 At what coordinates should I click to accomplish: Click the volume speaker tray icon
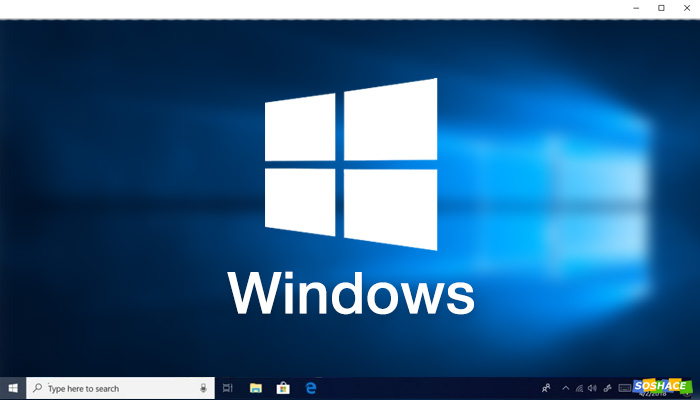coord(592,388)
